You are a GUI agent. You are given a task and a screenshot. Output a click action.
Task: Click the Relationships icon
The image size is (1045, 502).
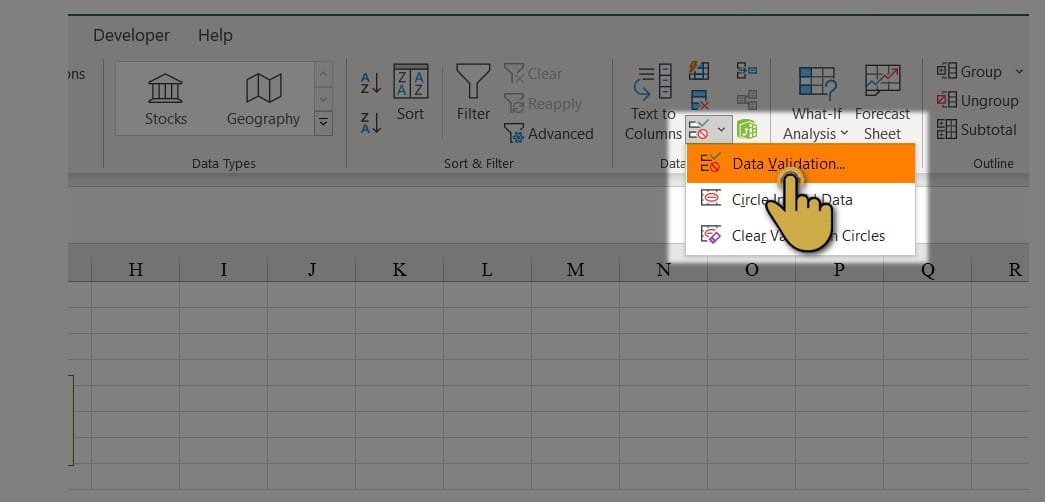[746, 100]
